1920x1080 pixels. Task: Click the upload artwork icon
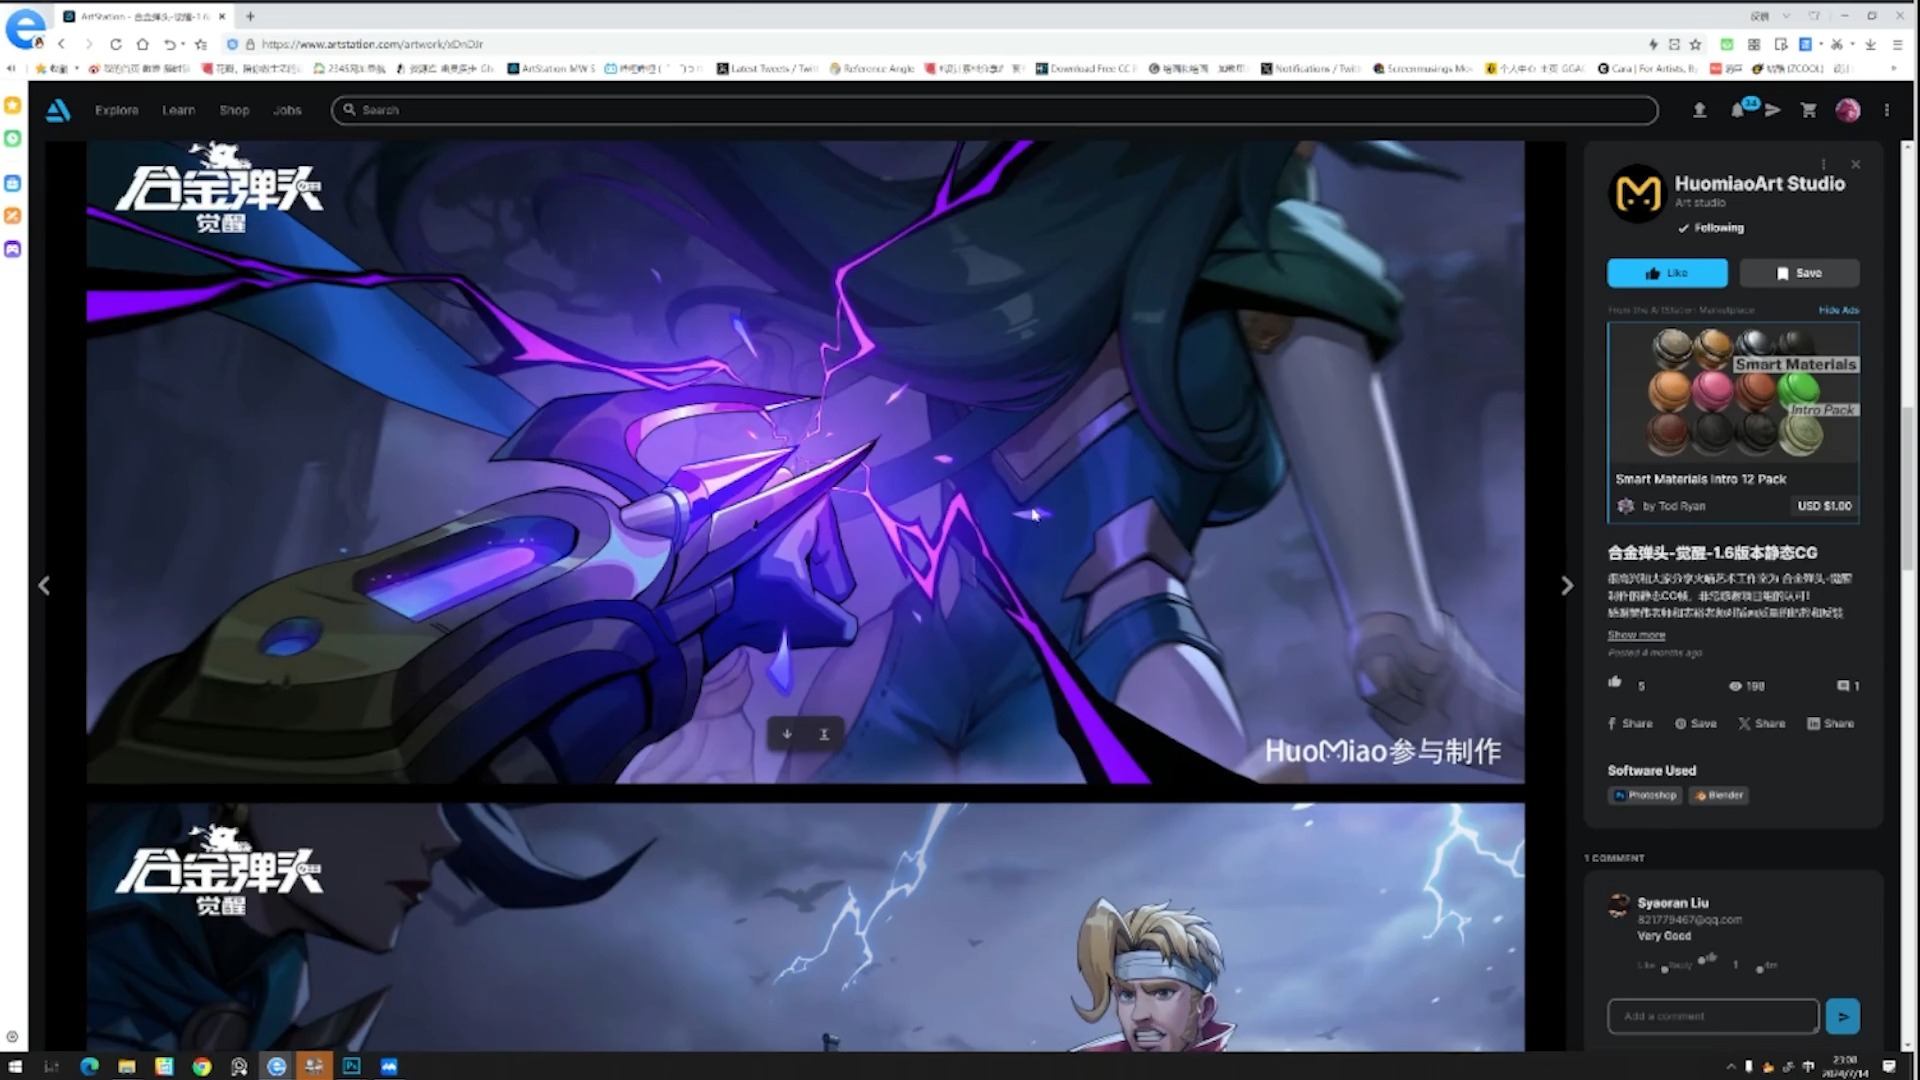tap(1699, 110)
